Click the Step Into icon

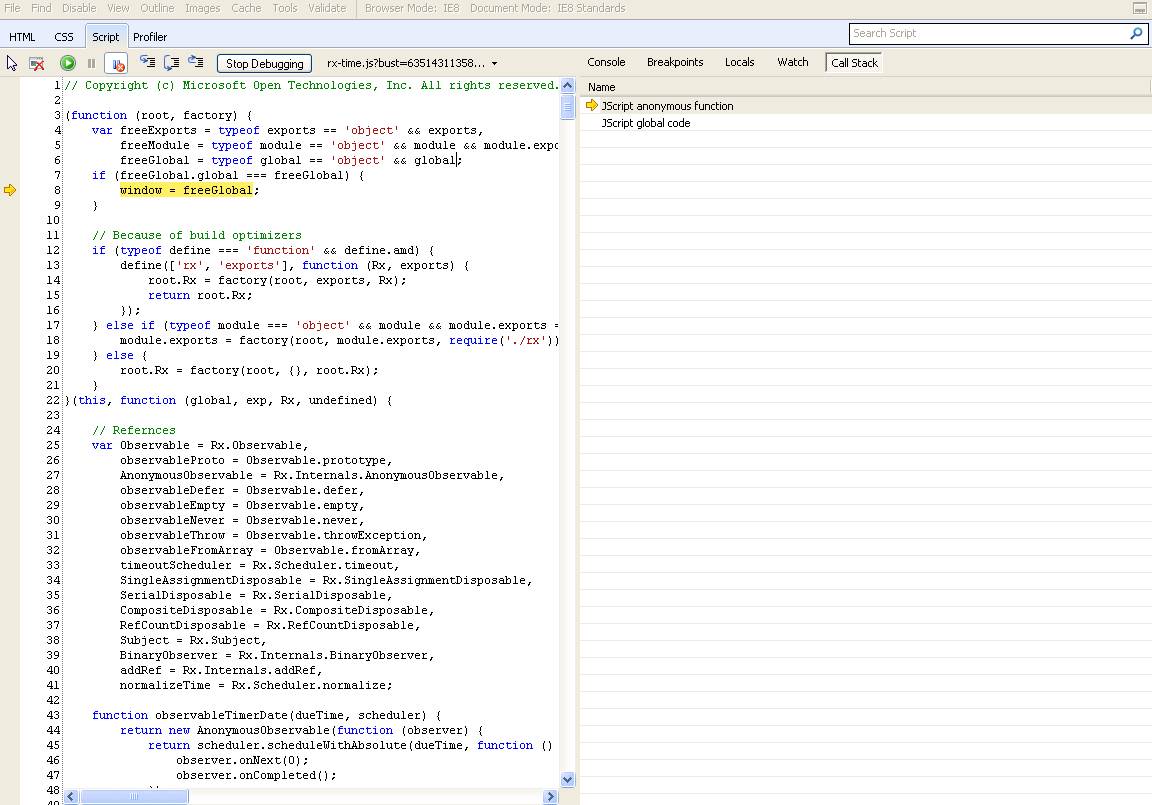(x=147, y=62)
